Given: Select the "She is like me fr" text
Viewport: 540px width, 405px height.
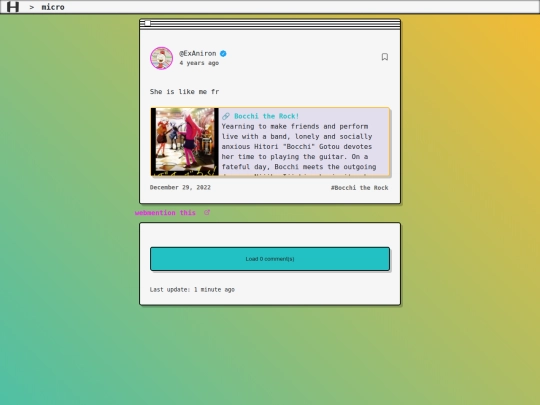Looking at the screenshot, I should pos(184,92).
